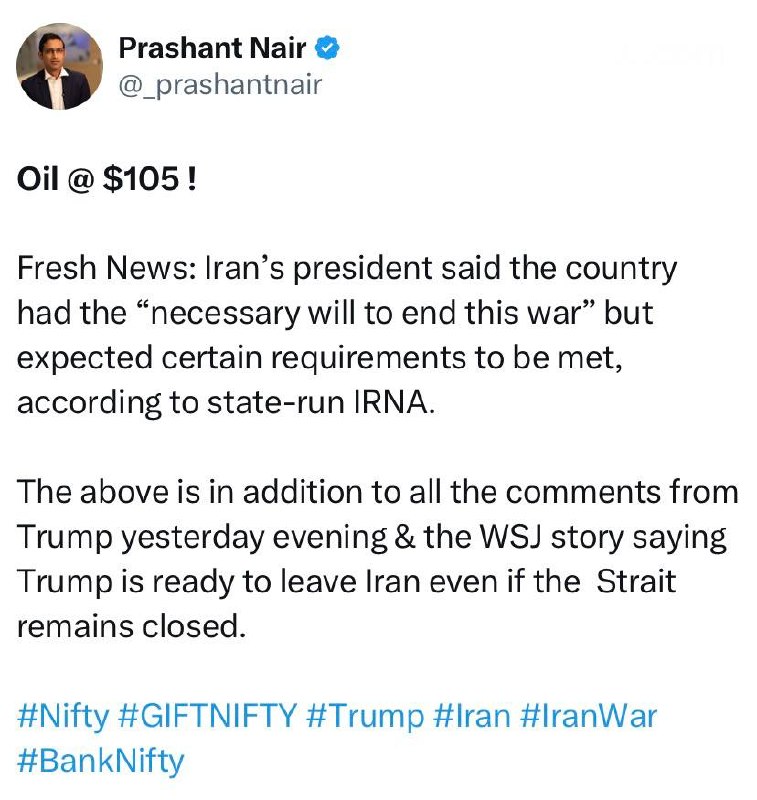
Task: Open the @_prashantnair handle
Action: click(220, 84)
